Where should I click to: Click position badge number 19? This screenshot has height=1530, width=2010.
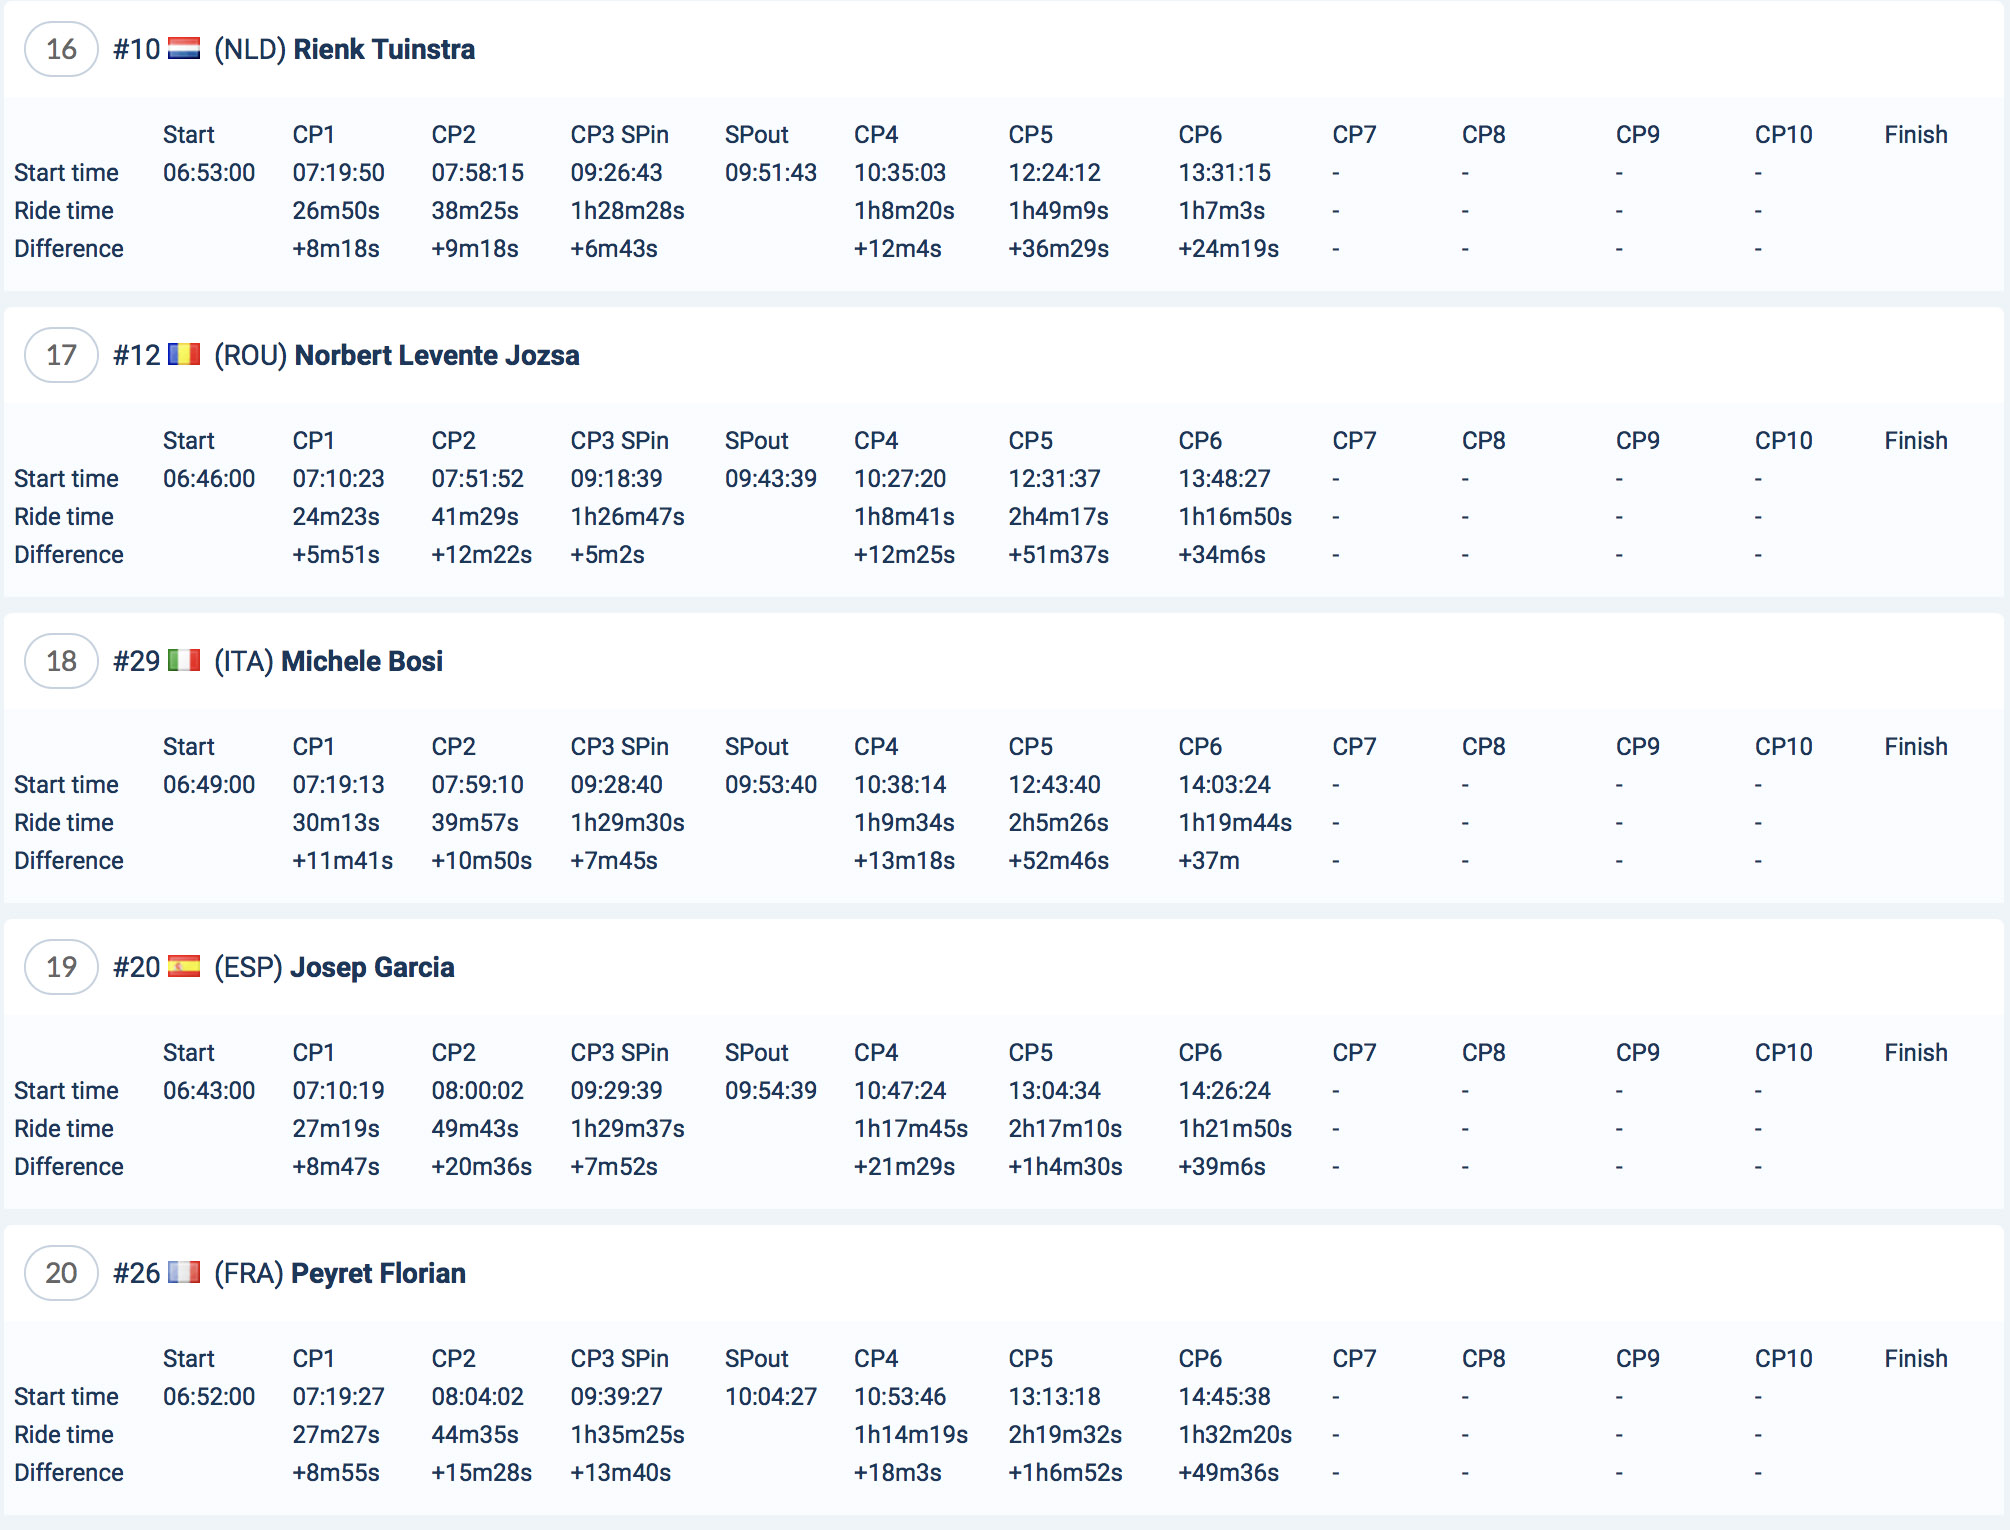point(61,967)
